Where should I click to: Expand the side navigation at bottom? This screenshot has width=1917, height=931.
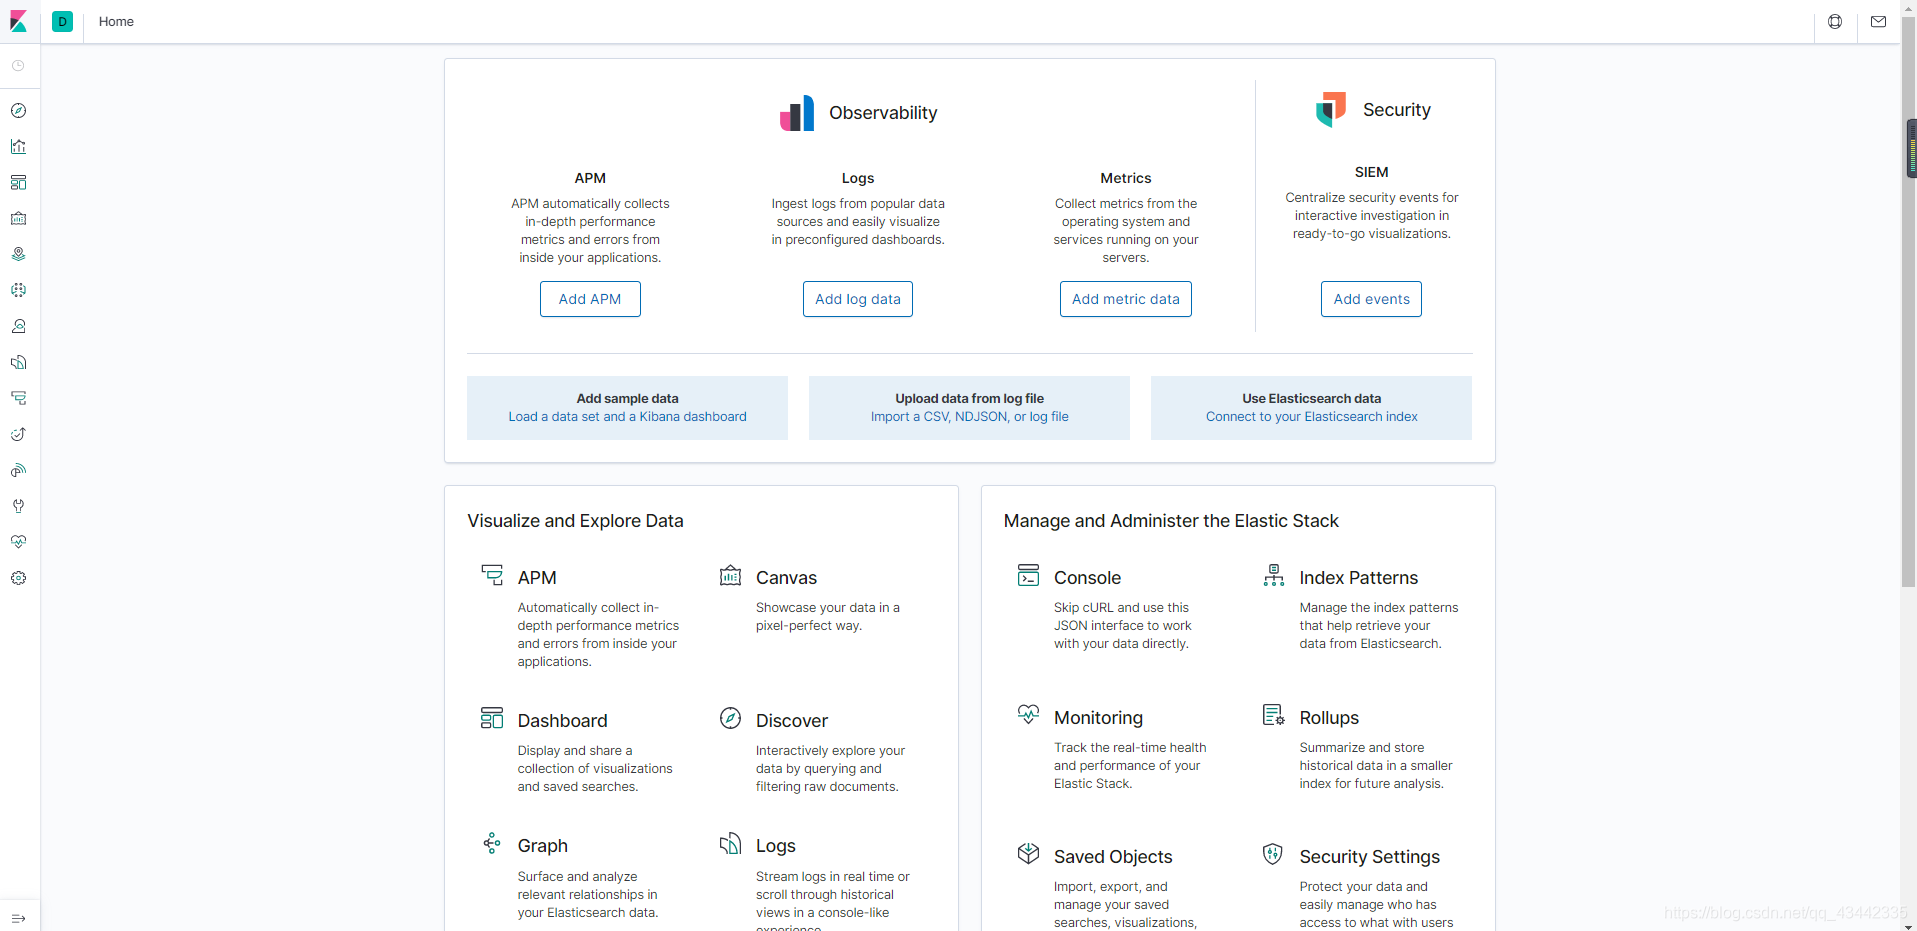point(18,918)
